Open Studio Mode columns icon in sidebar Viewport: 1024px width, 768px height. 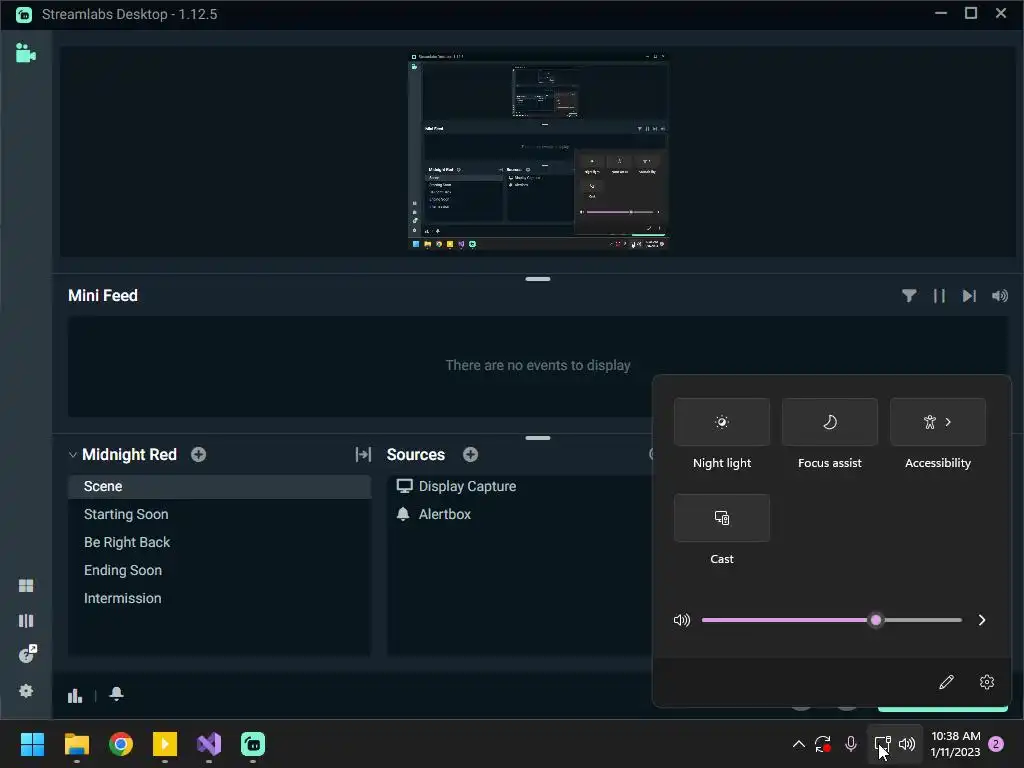(26, 620)
